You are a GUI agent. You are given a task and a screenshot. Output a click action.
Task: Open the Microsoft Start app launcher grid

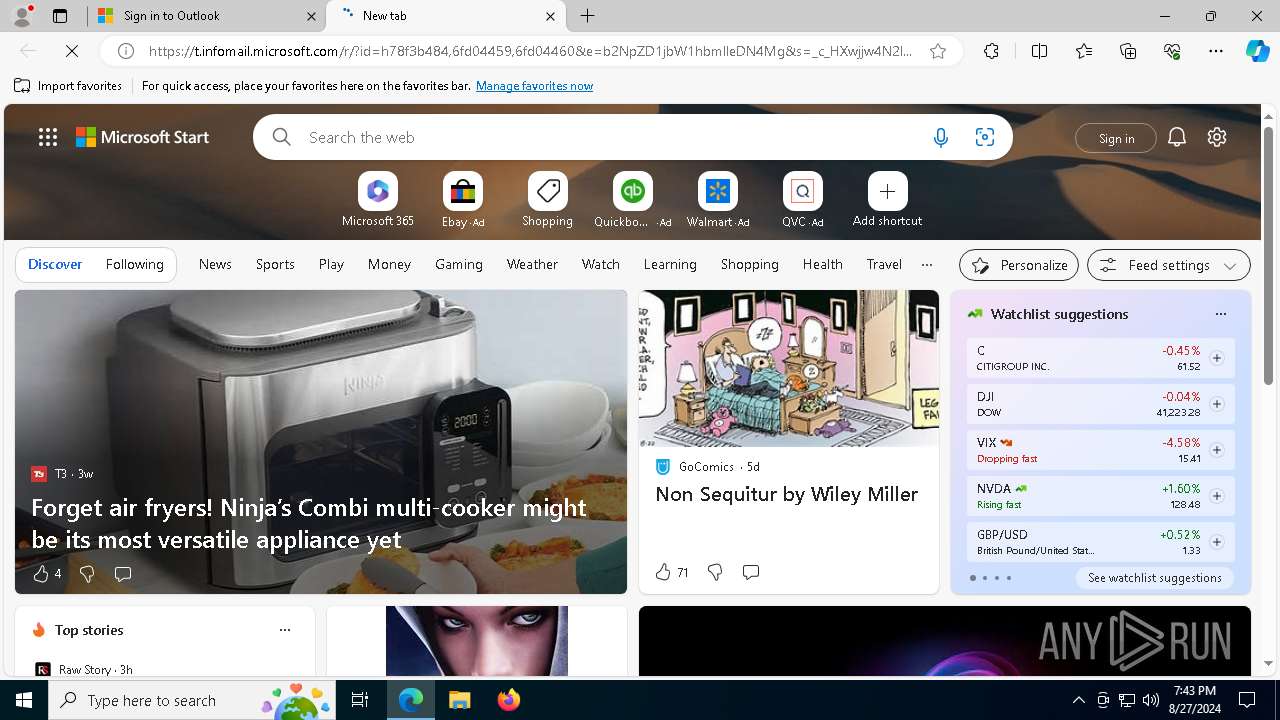click(x=48, y=137)
